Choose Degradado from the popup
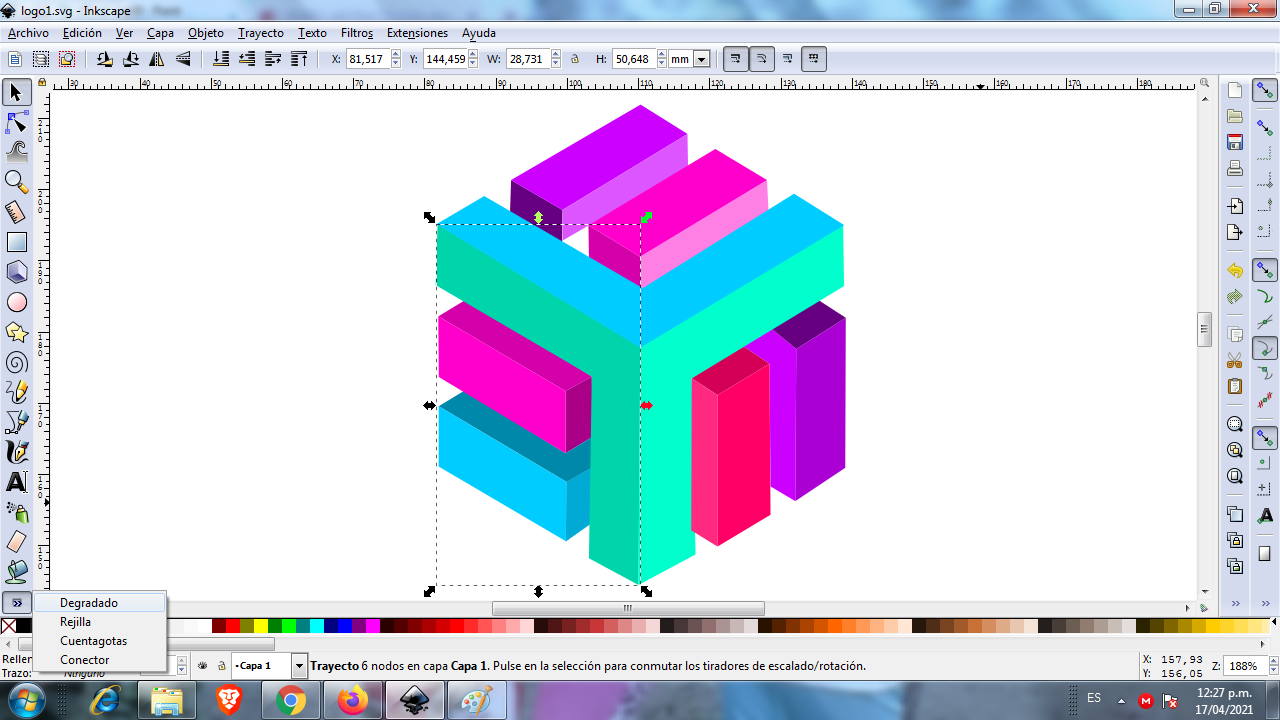The height and width of the screenshot is (720, 1280). (x=100, y=603)
